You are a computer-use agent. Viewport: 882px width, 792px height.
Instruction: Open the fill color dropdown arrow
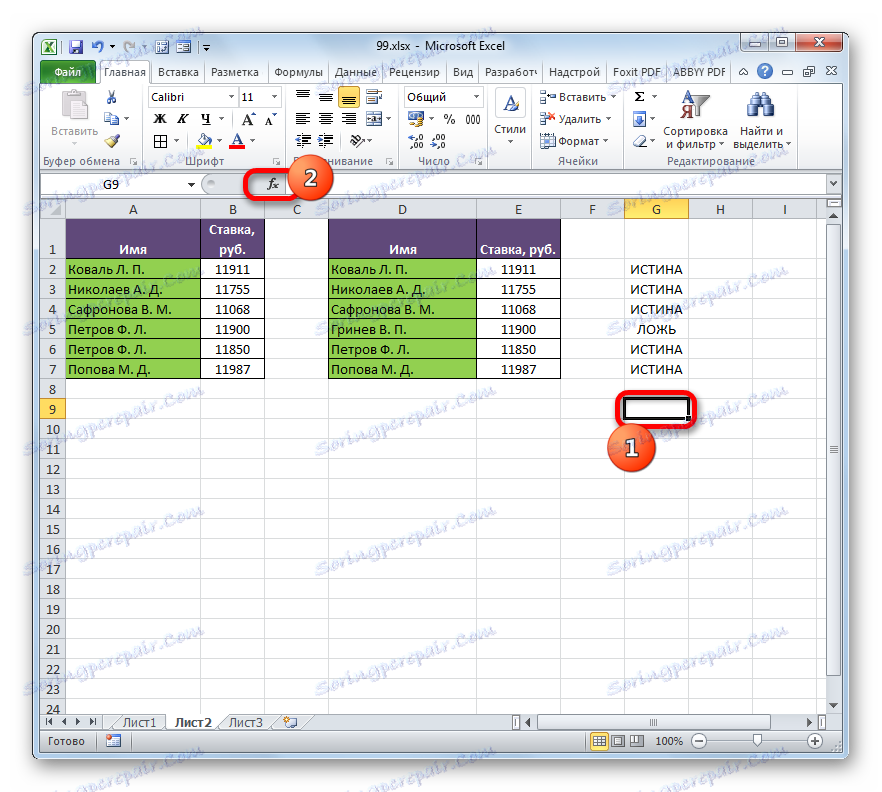tap(218, 140)
